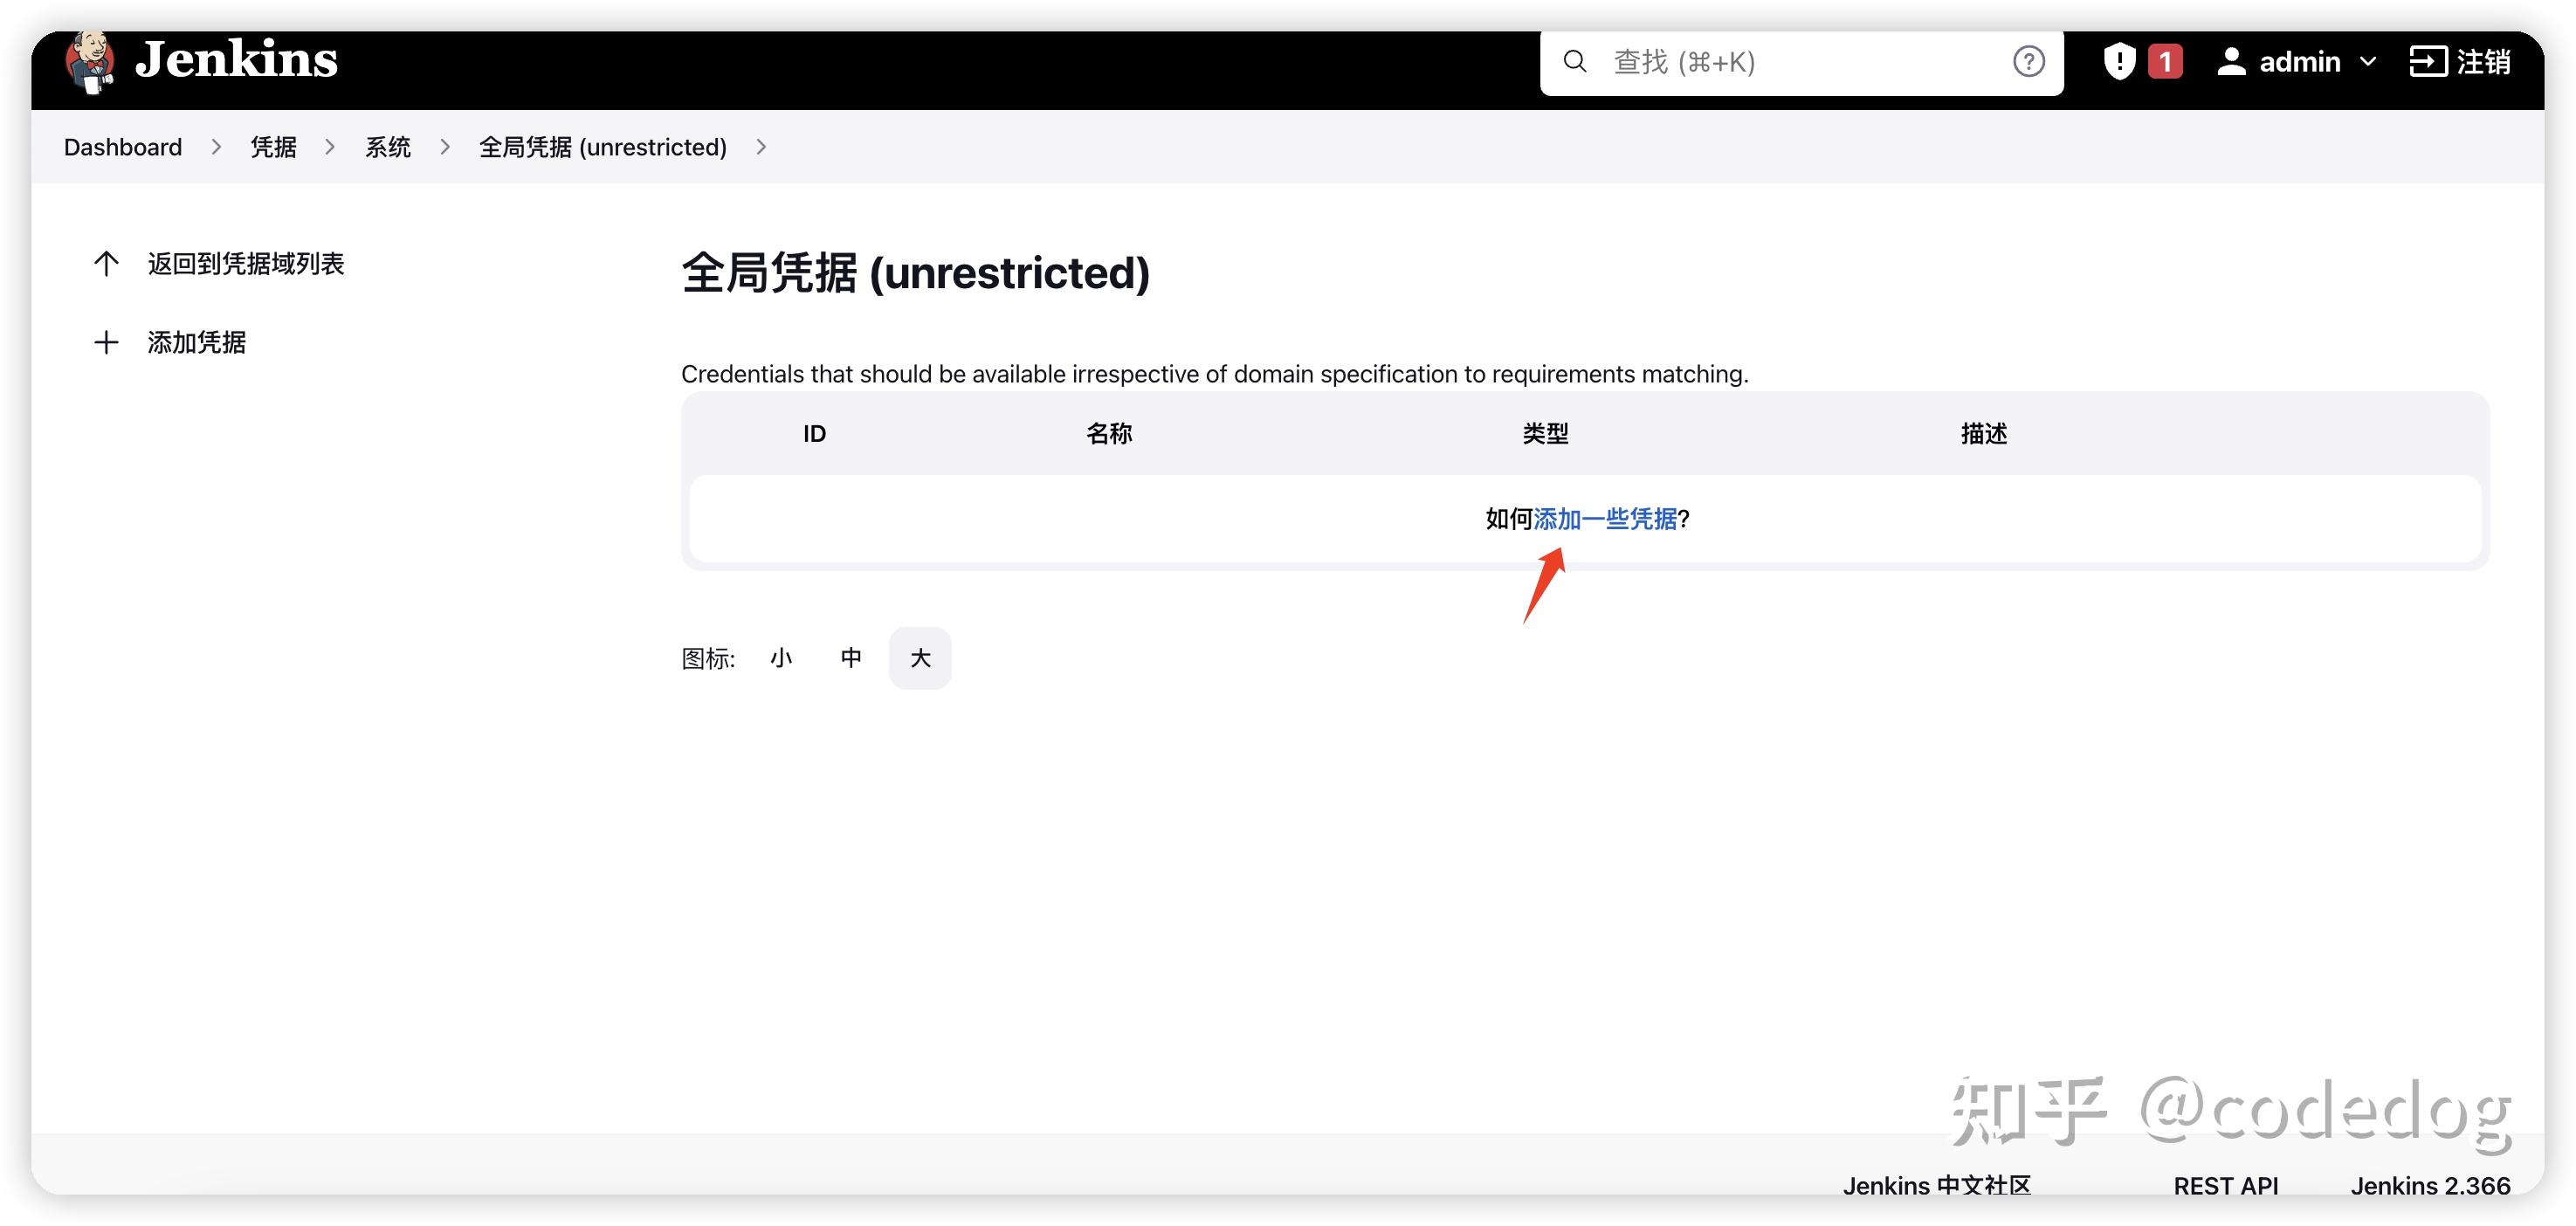Click the admin user avatar icon
This screenshot has height=1226, width=2576.
[x=2231, y=62]
